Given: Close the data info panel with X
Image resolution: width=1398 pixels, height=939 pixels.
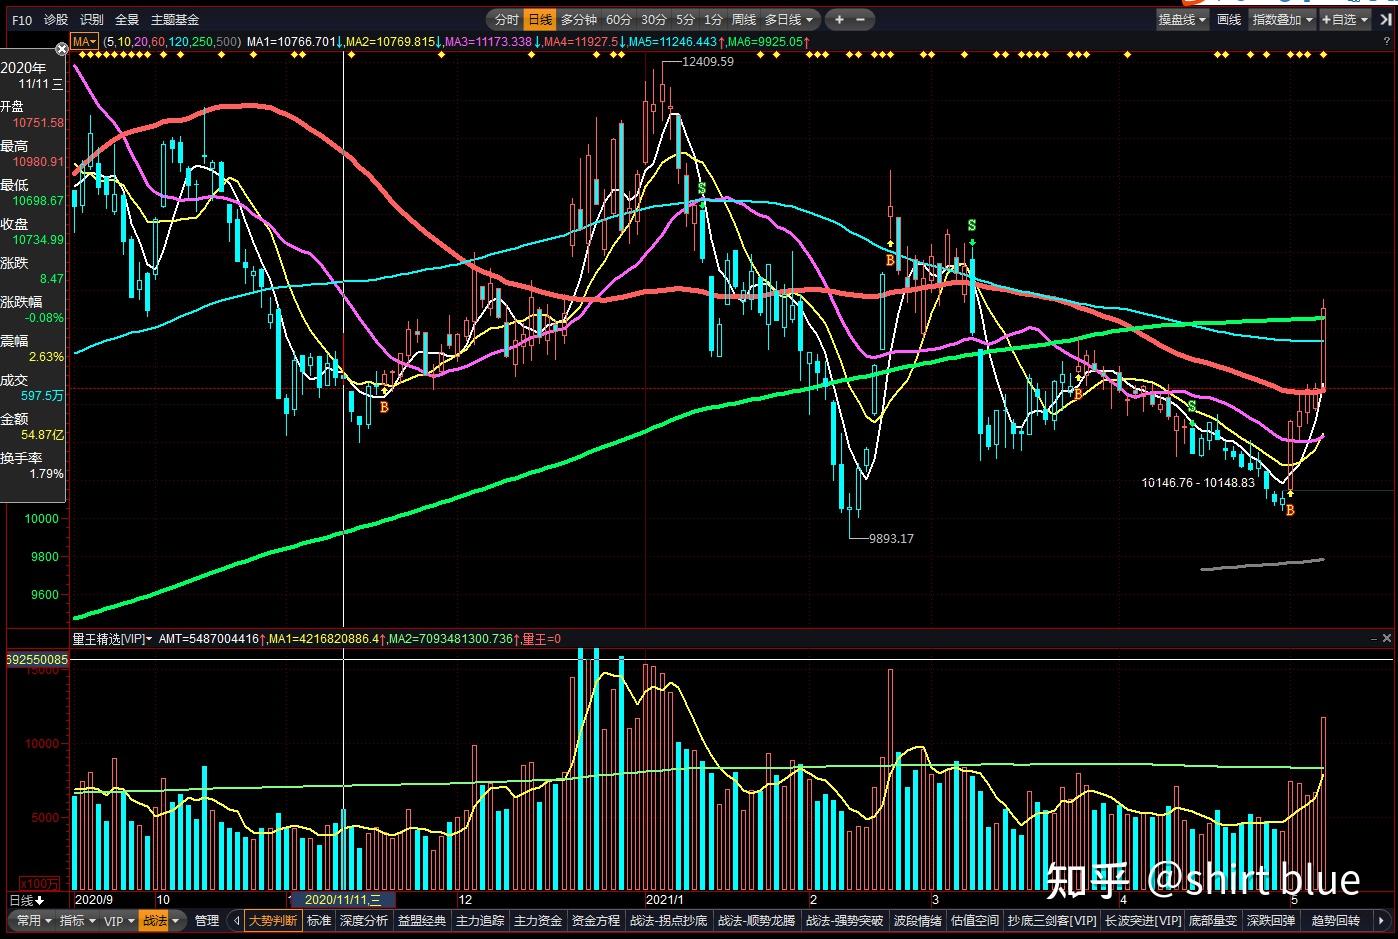Looking at the screenshot, I should [x=61, y=49].
